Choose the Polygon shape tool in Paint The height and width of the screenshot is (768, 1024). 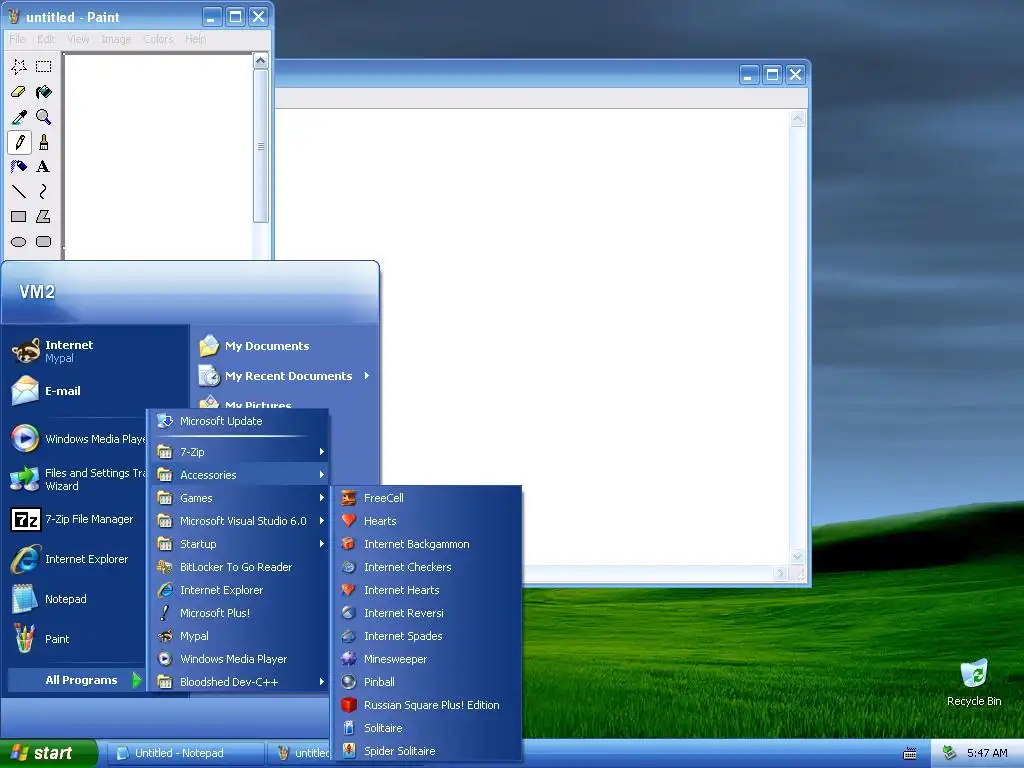click(x=44, y=216)
